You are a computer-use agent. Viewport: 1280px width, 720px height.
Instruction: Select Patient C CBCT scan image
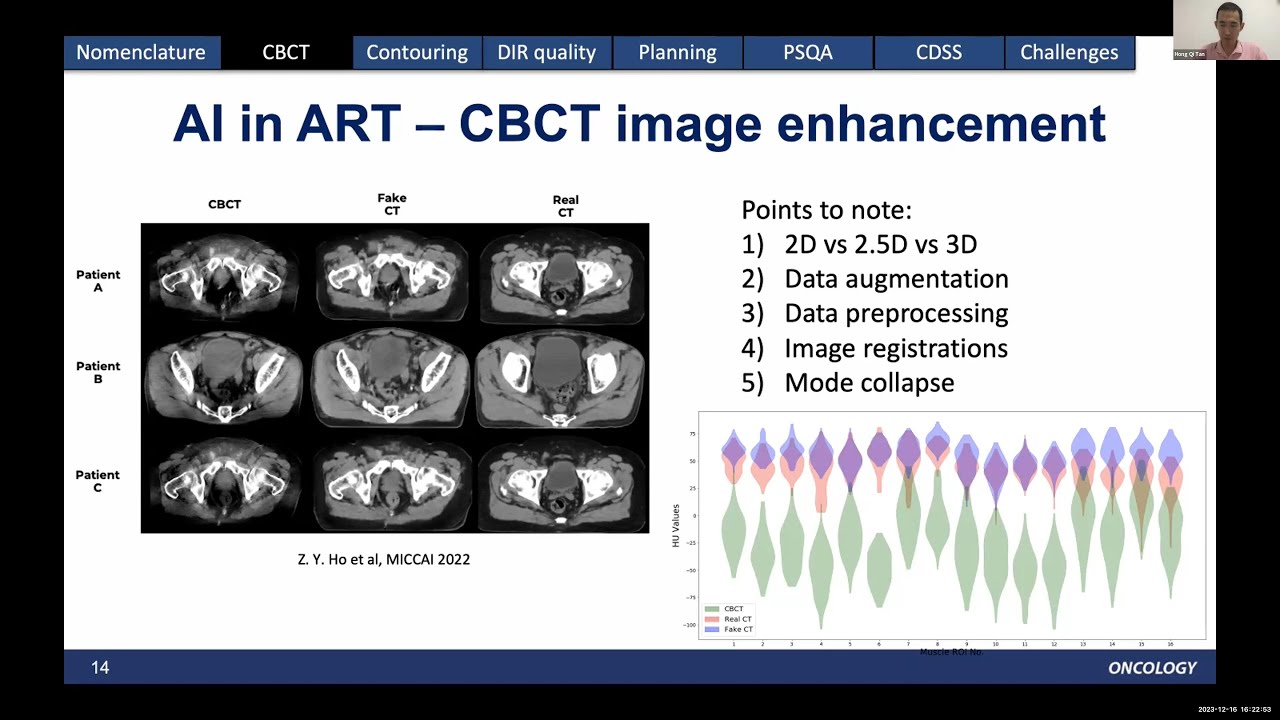pos(224,482)
